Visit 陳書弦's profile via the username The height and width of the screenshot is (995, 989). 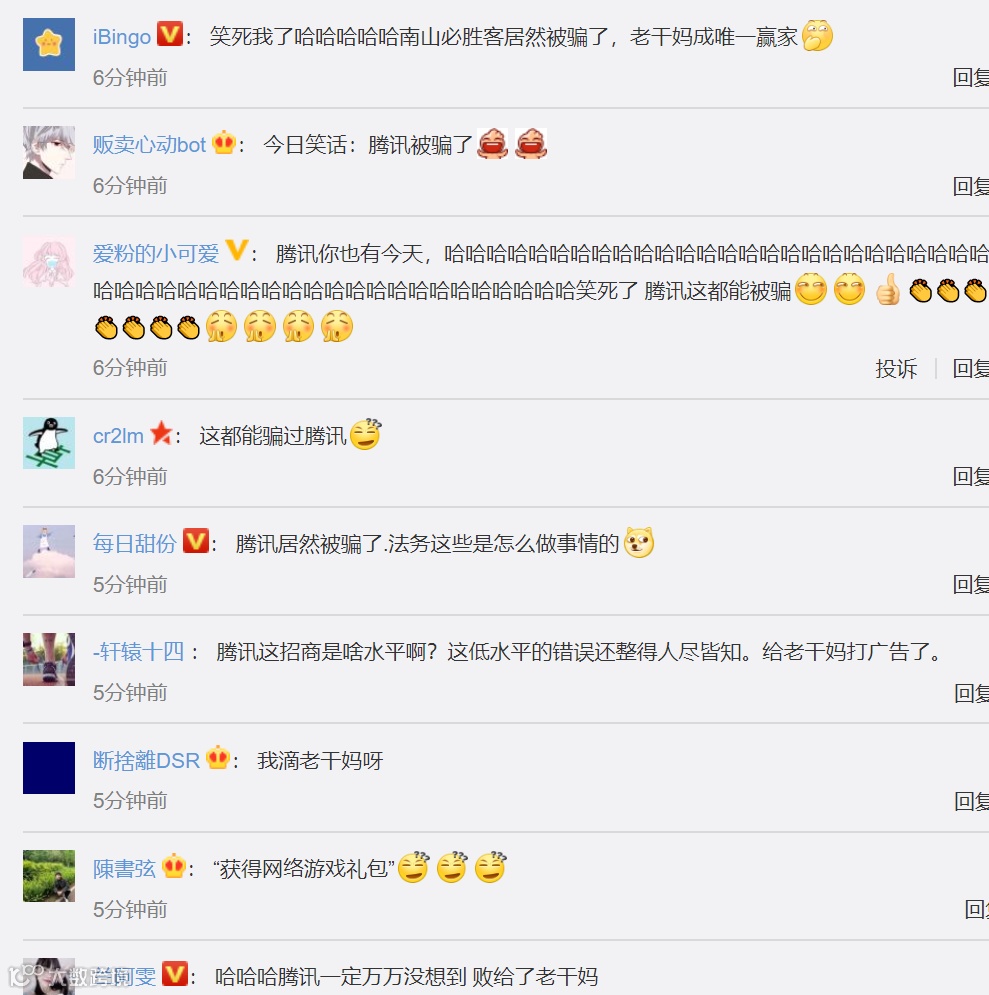point(124,869)
